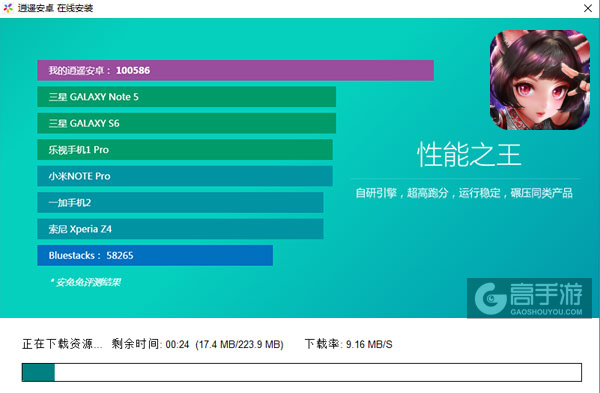The height and width of the screenshot is (393, 600).
Task: Close the 逍遥安卓 installer window
Action: tap(588, 8)
